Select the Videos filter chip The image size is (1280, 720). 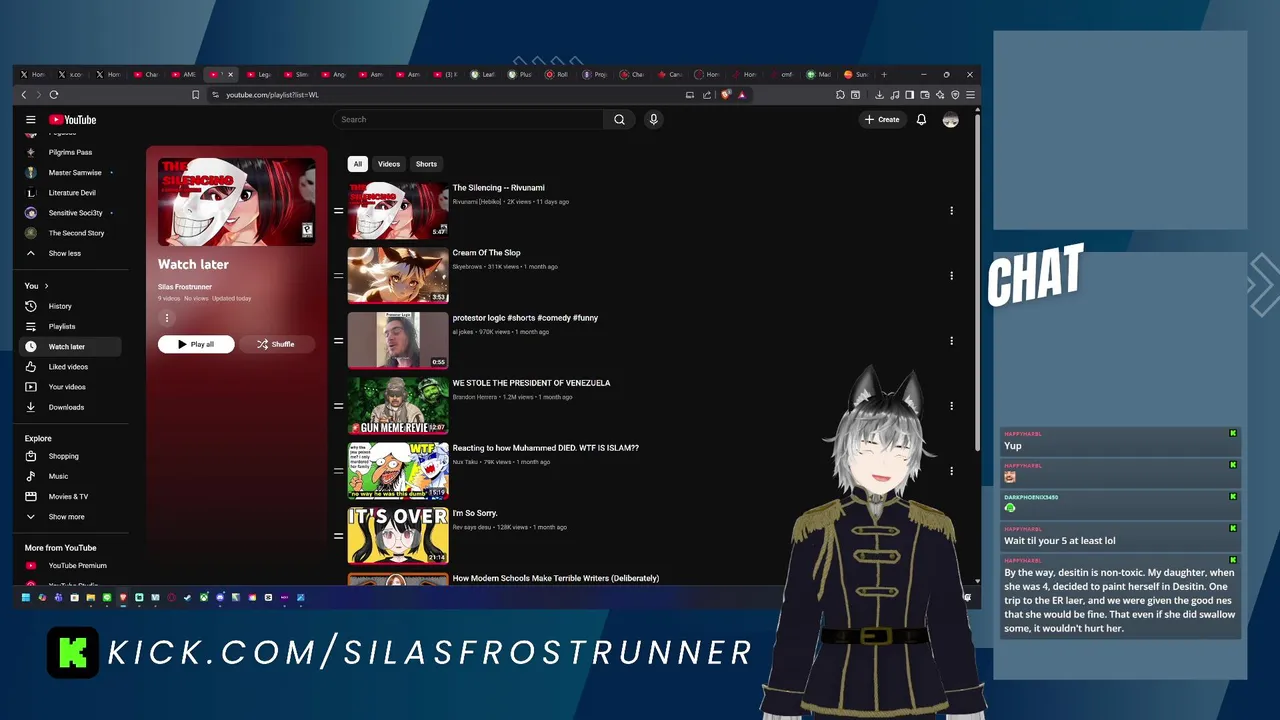[x=389, y=164]
